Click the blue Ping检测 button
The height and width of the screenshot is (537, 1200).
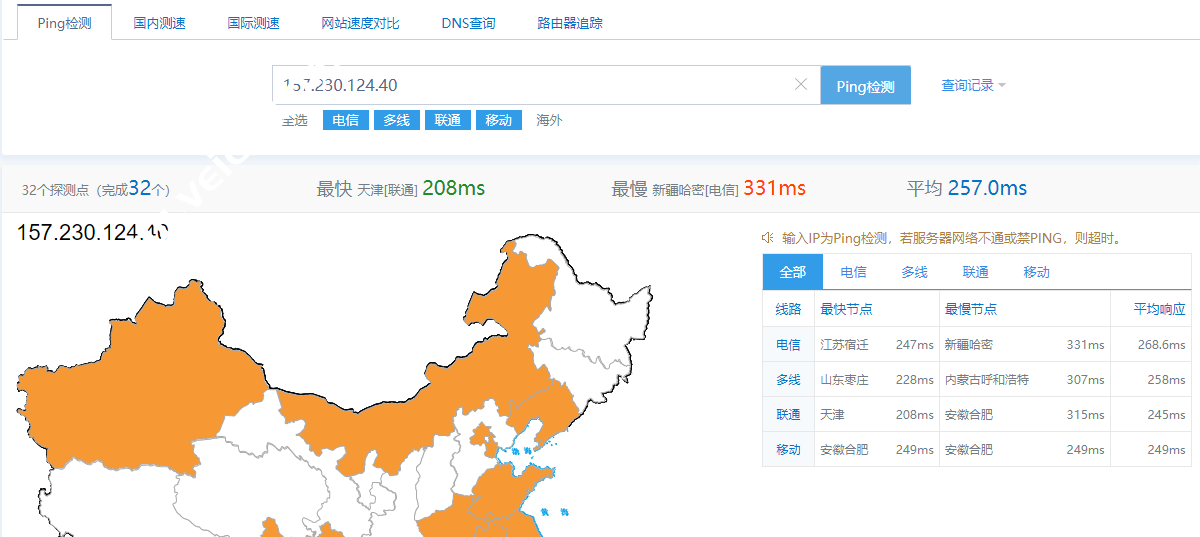(x=866, y=86)
